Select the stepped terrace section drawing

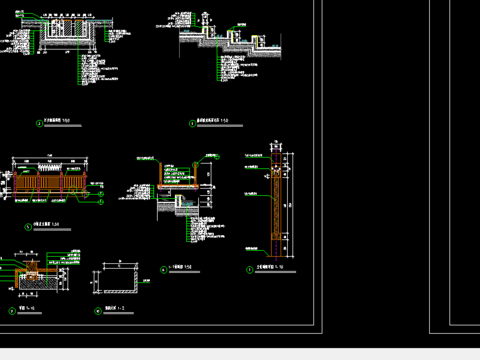click(230, 42)
